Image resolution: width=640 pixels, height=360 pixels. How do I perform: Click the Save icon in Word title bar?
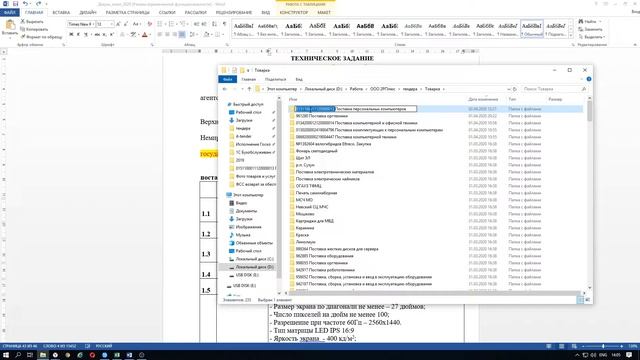[15, 4]
